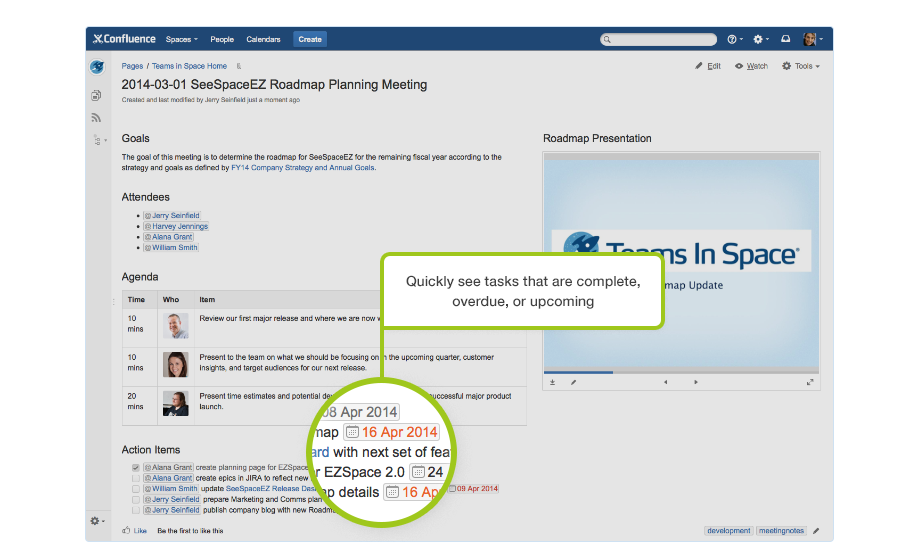Go to the previous presentation slide

click(x=665, y=382)
